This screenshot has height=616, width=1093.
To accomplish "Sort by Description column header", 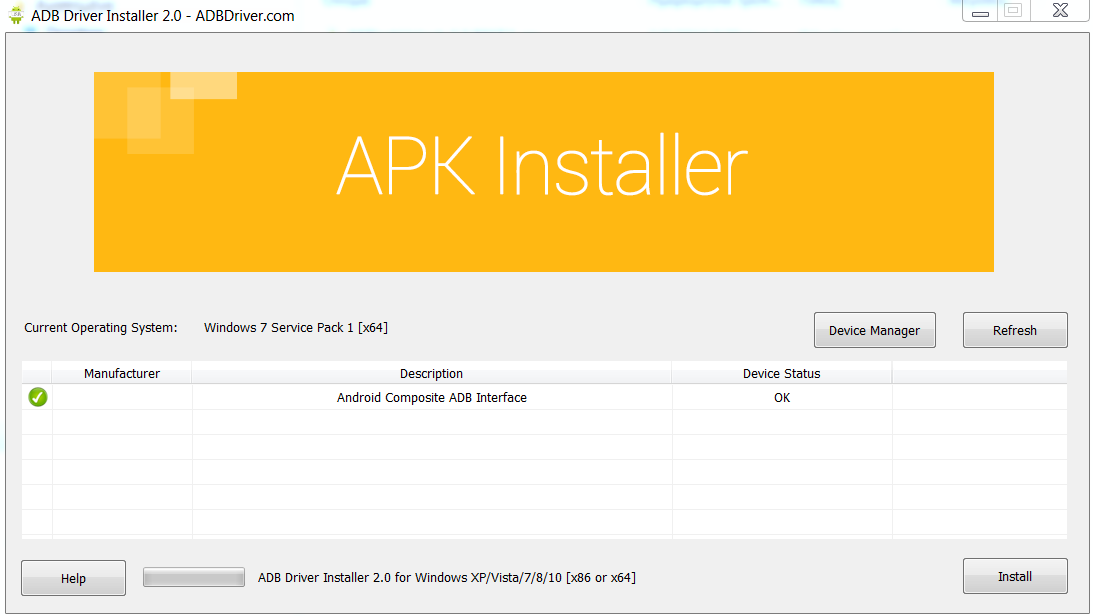I will [431, 374].
